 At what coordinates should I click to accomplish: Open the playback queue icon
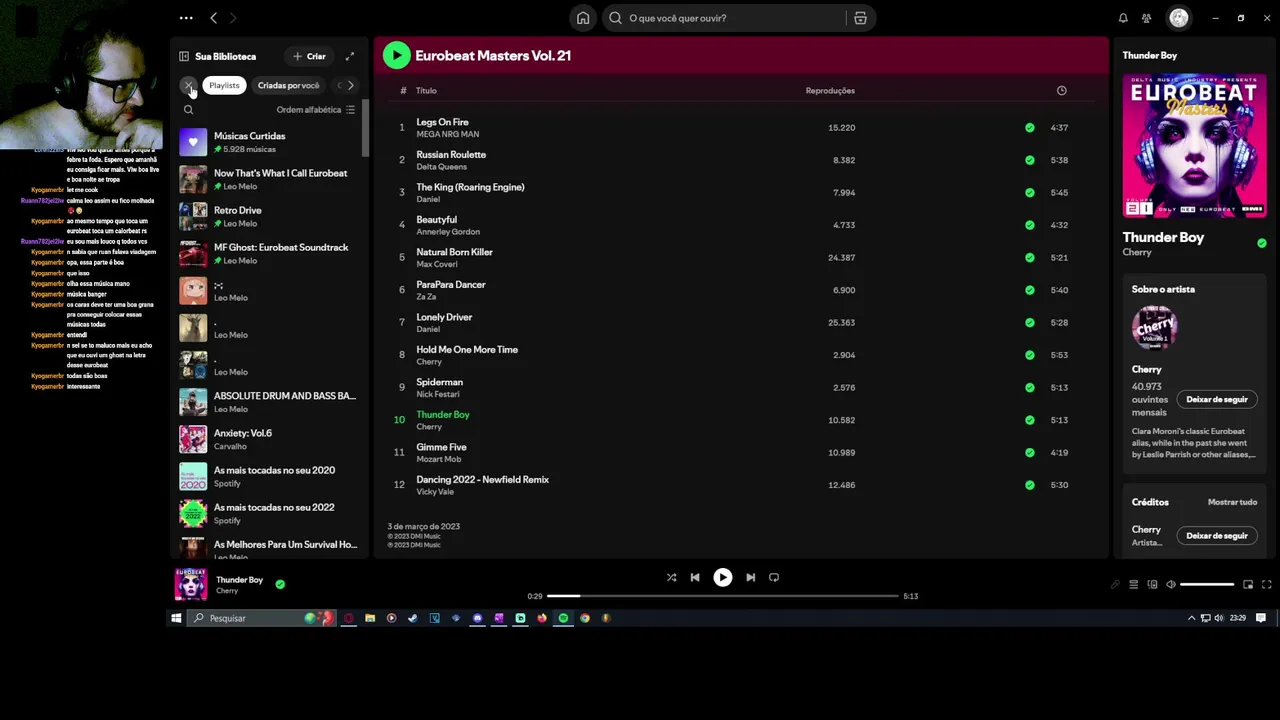tap(1133, 585)
